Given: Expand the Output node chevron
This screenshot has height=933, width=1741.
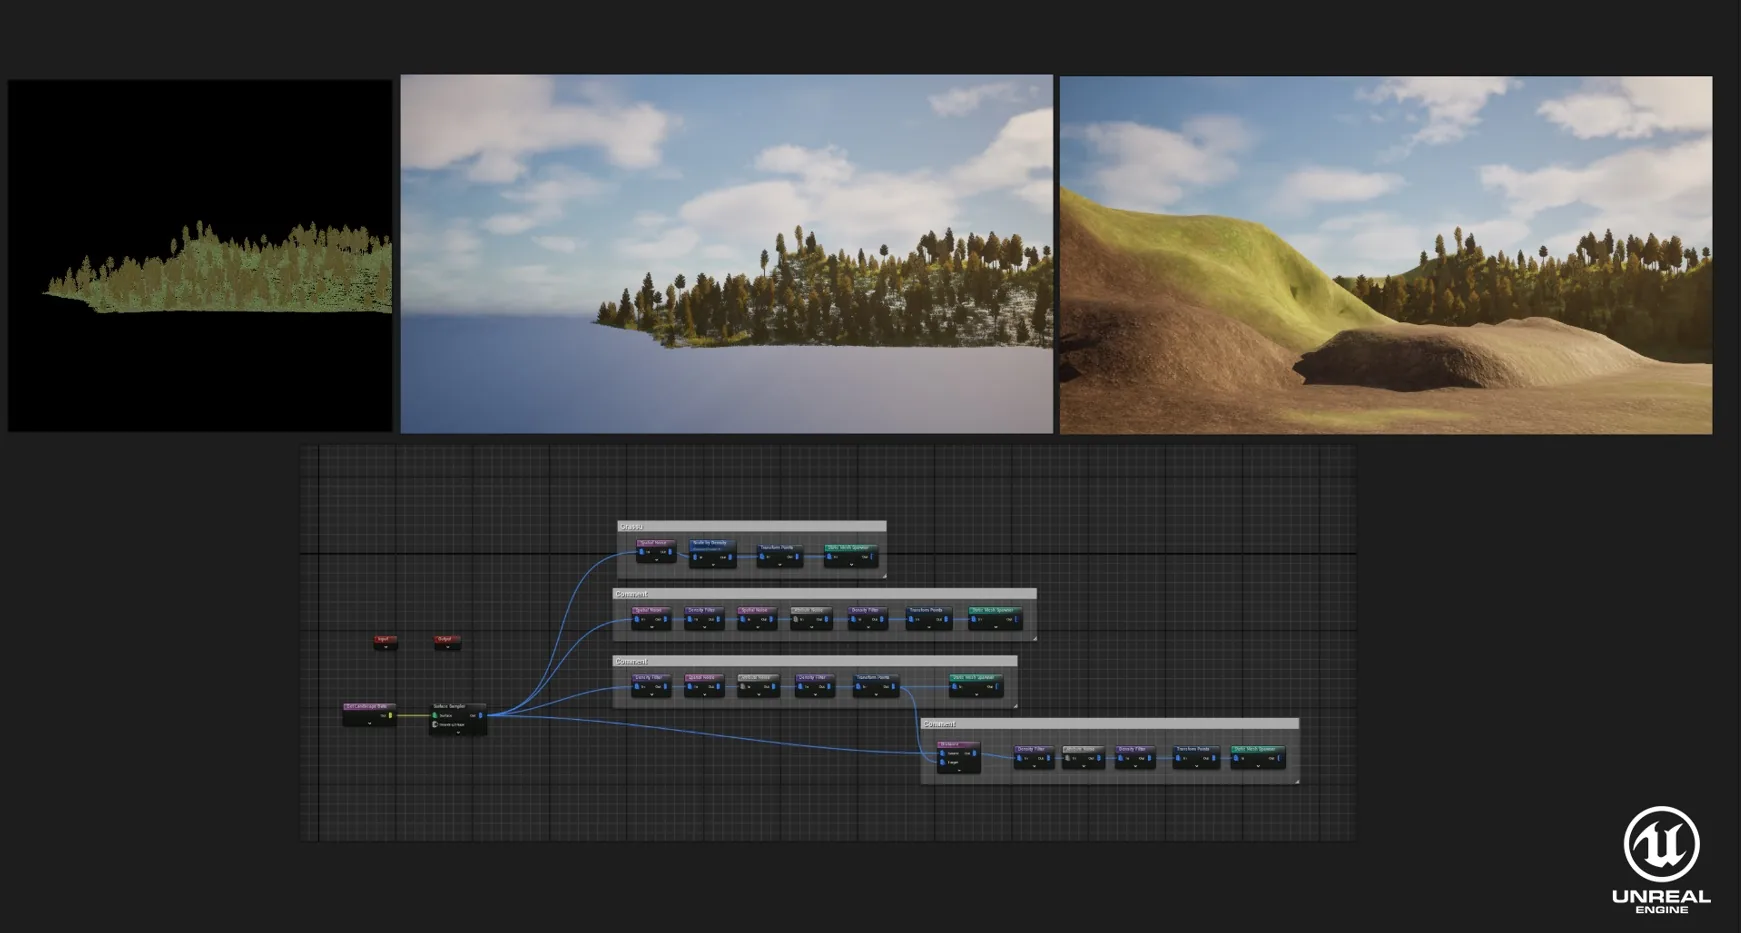Looking at the screenshot, I should point(448,647).
